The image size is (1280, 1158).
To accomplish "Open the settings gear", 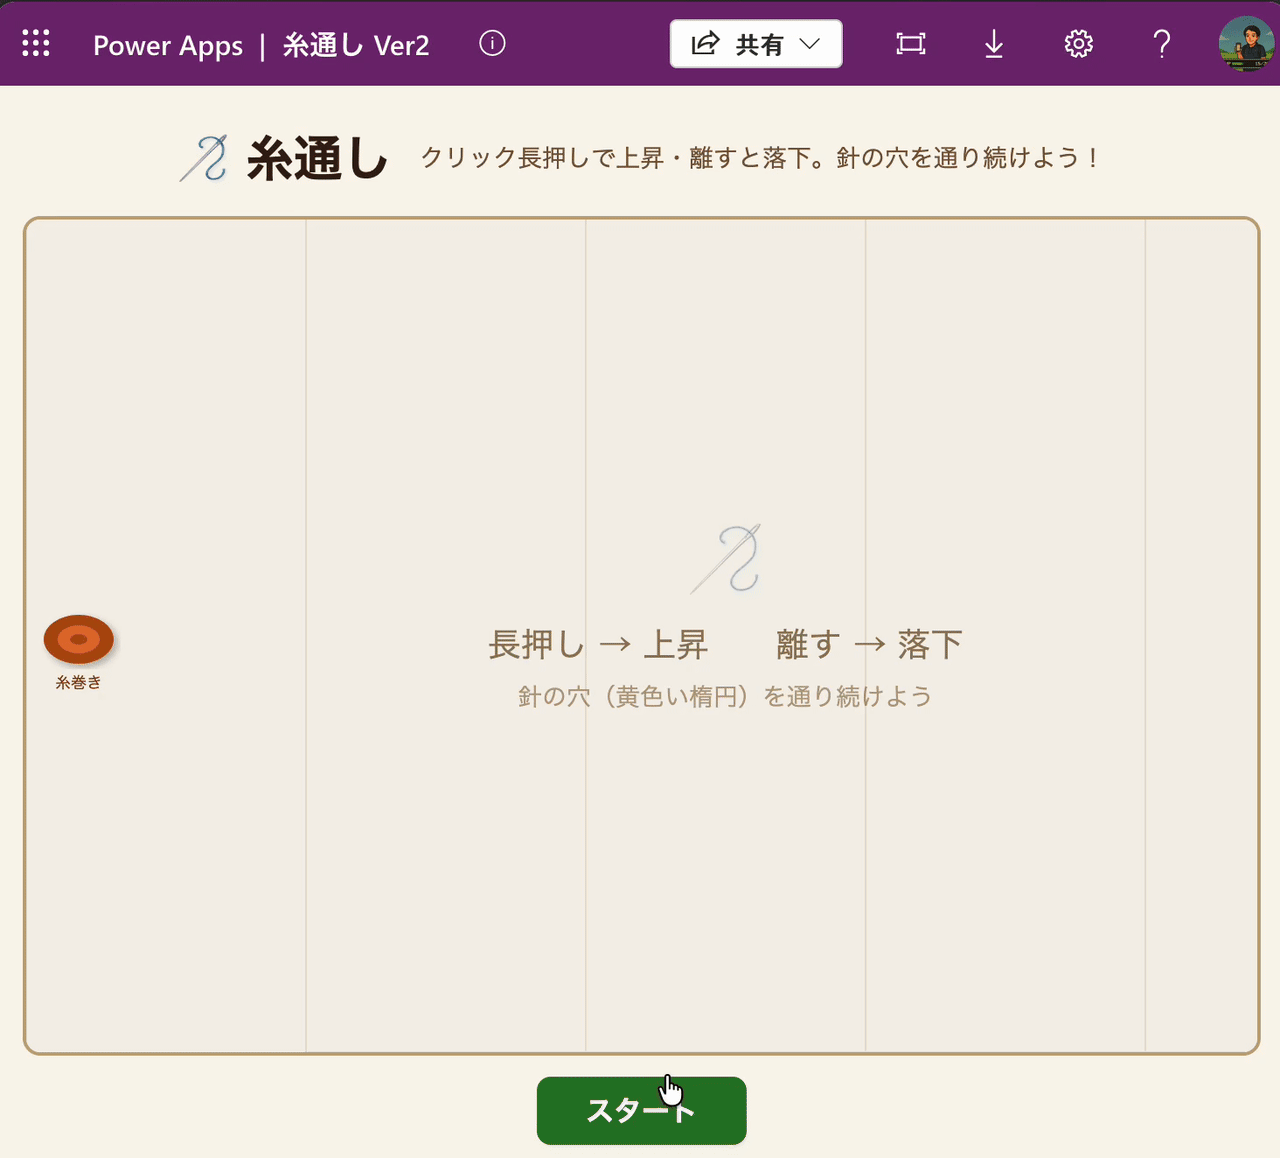I will coord(1078,44).
